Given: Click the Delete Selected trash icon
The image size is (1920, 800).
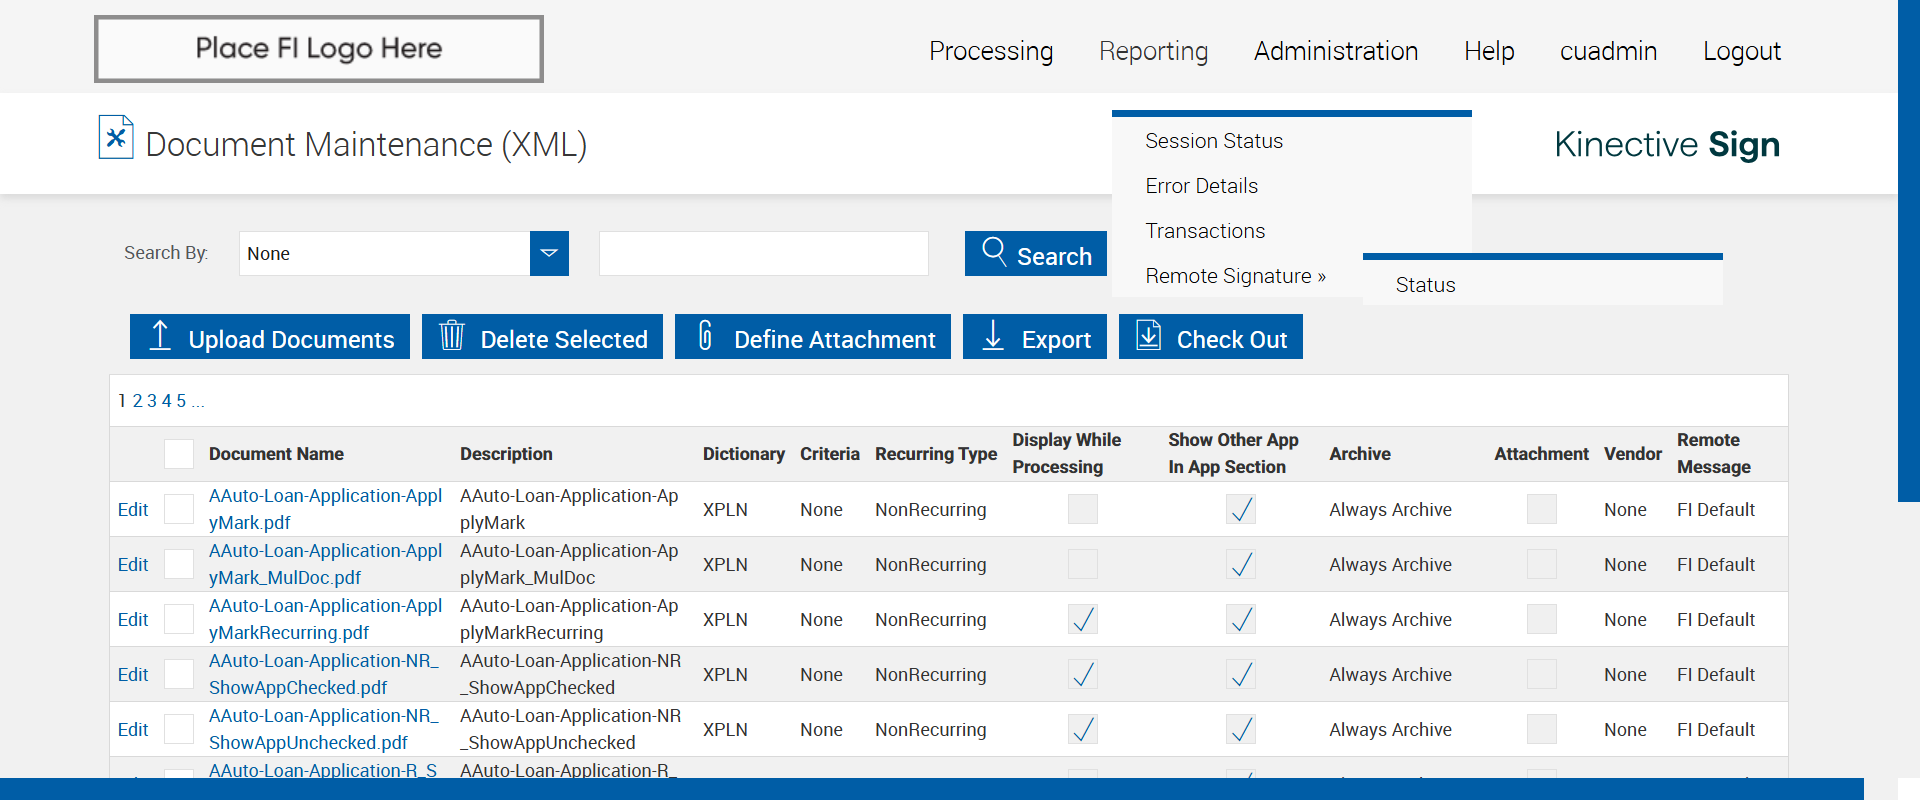Looking at the screenshot, I should coord(452,336).
